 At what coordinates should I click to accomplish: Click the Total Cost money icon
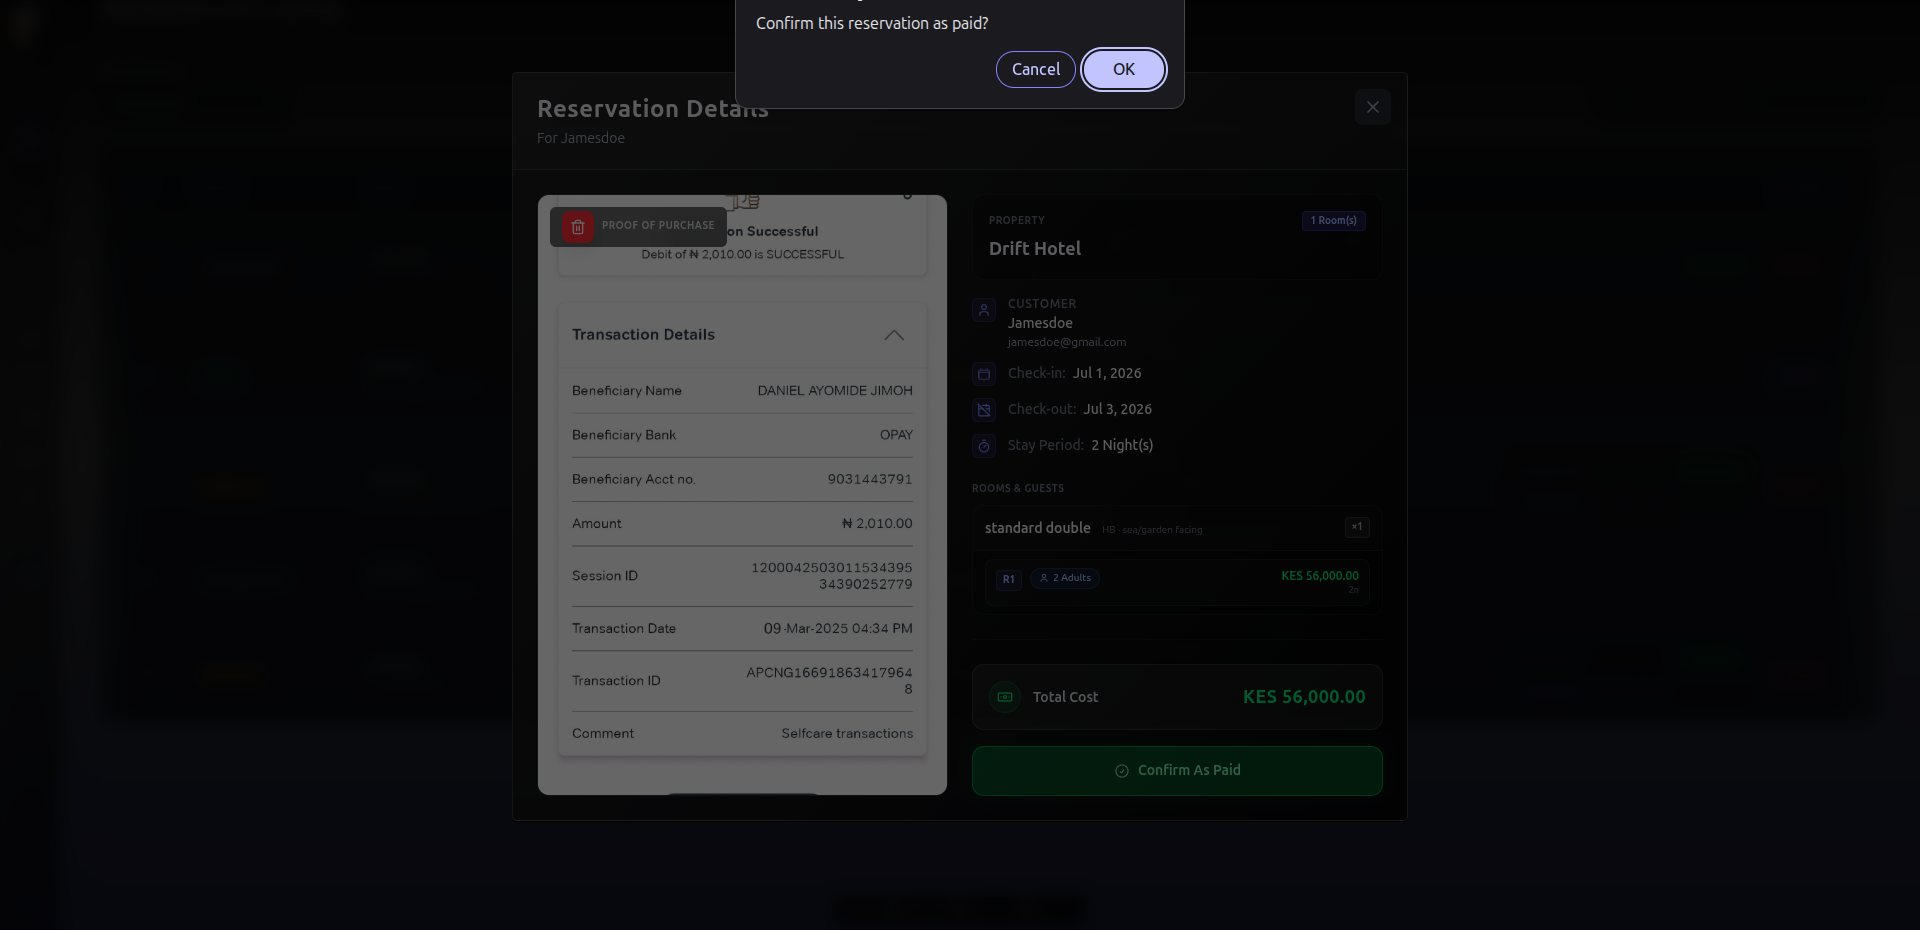[1005, 697]
